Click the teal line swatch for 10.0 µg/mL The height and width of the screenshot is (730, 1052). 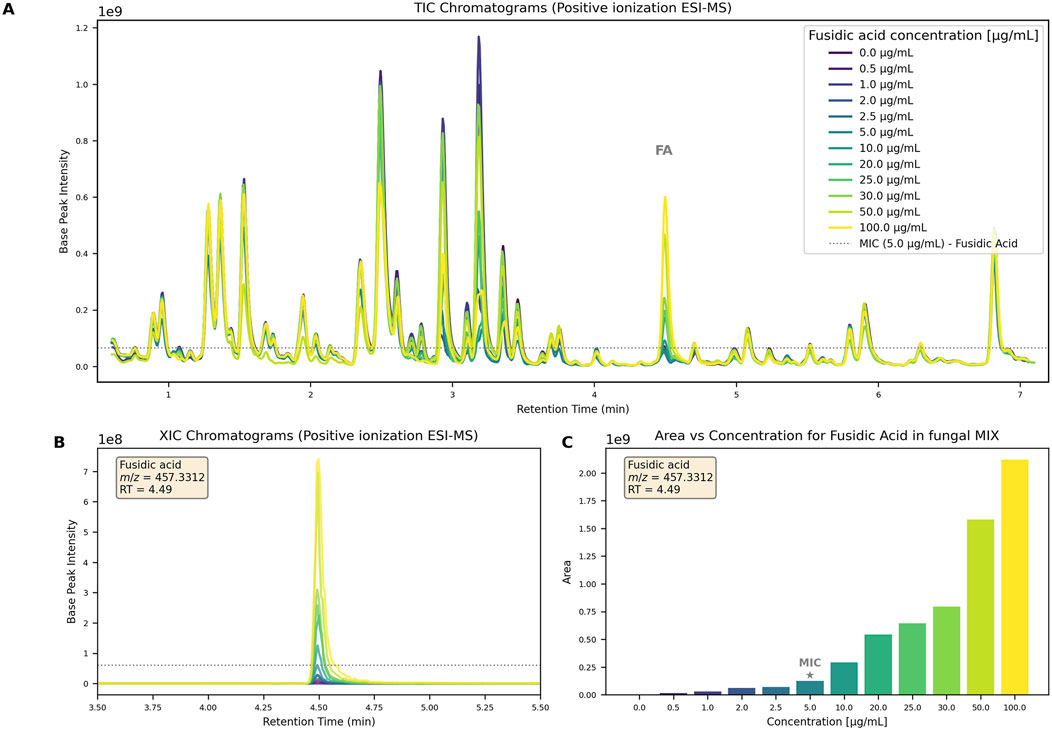coord(840,148)
